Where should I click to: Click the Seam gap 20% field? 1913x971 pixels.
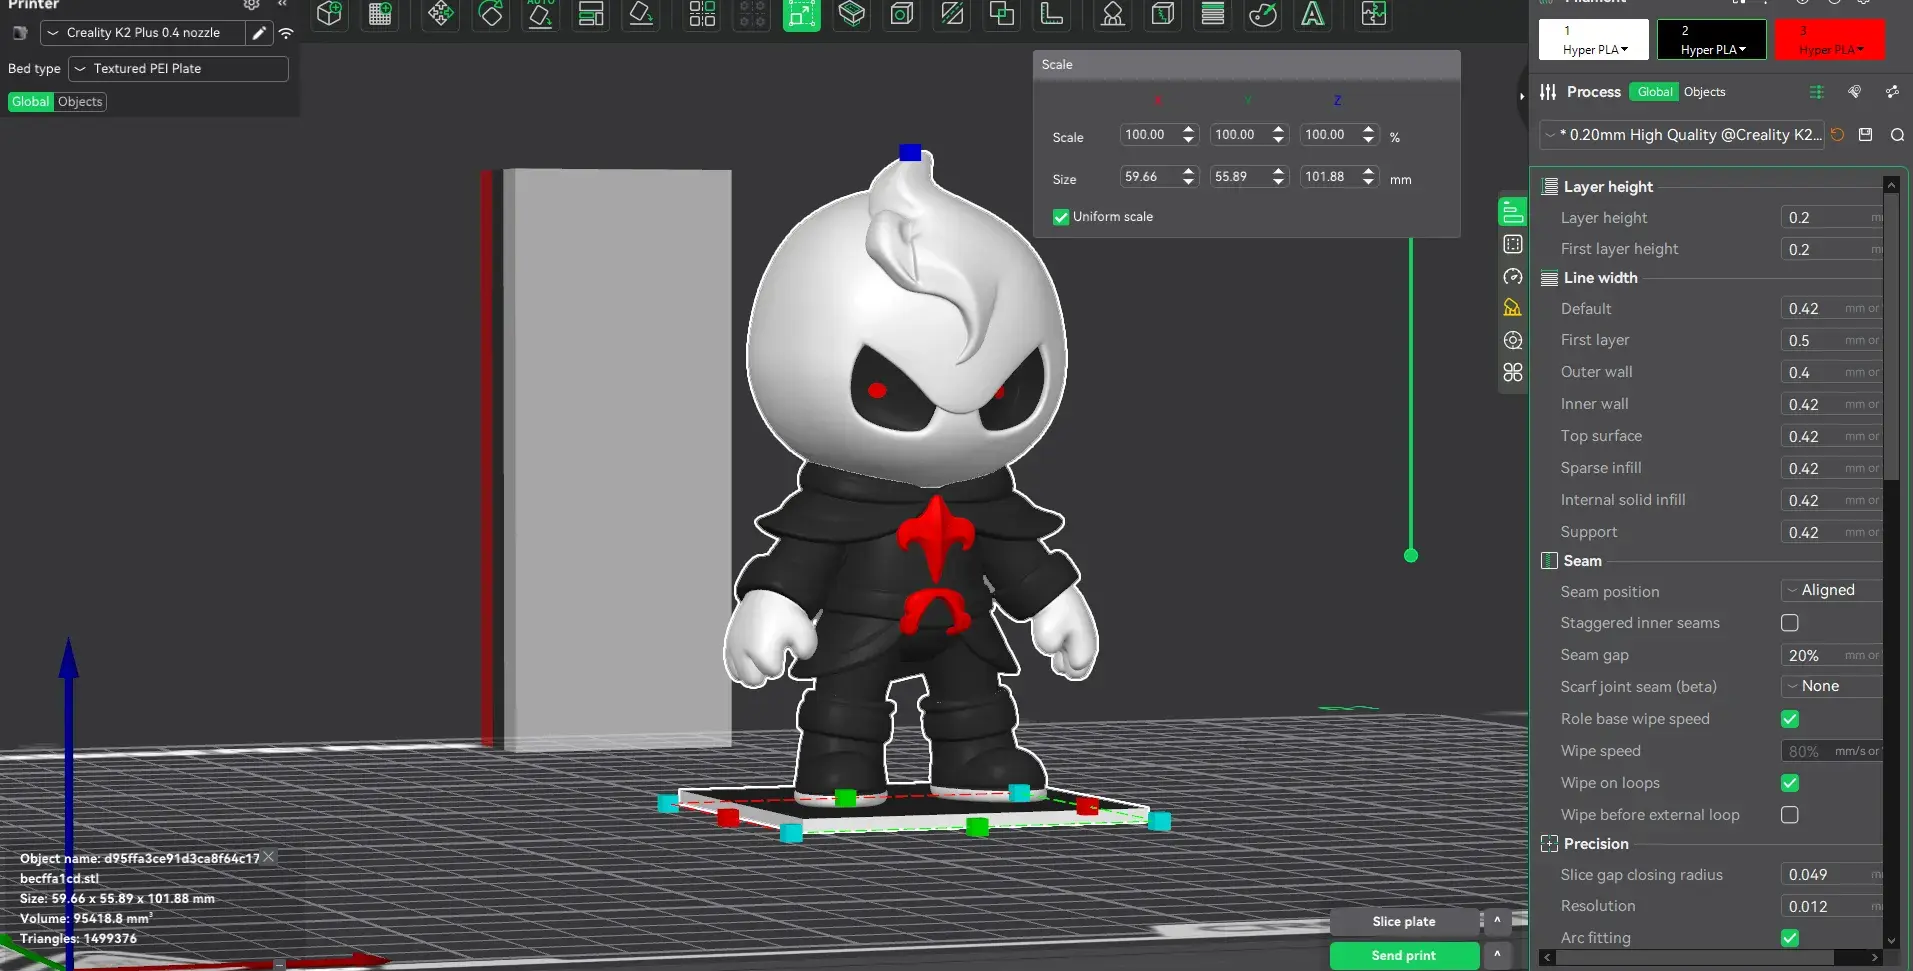pos(1832,655)
